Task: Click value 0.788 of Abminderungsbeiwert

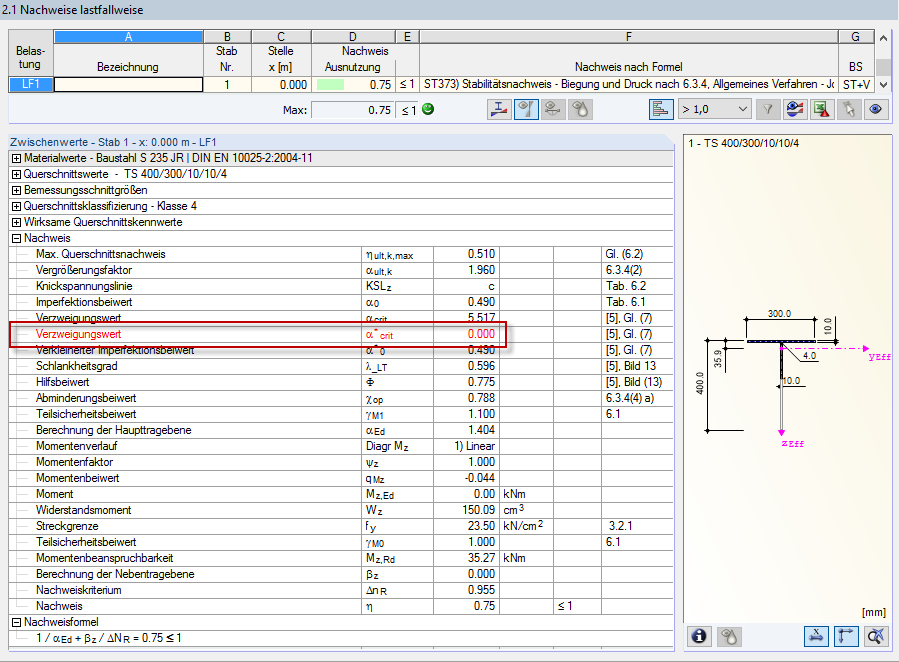Action: click(467, 398)
